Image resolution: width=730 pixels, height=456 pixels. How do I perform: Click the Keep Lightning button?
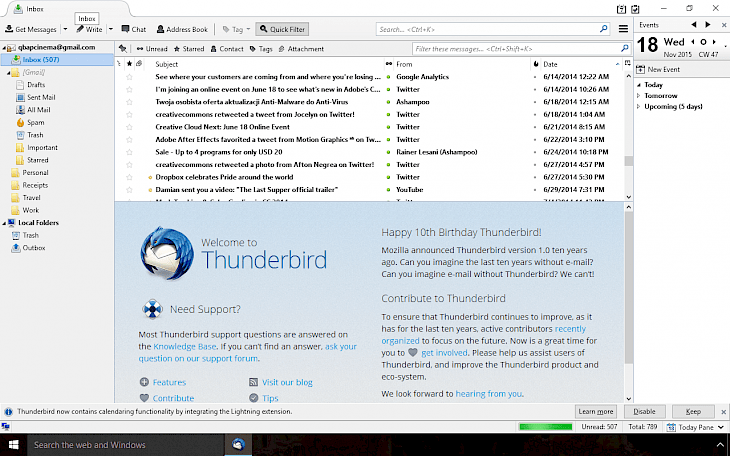(693, 412)
